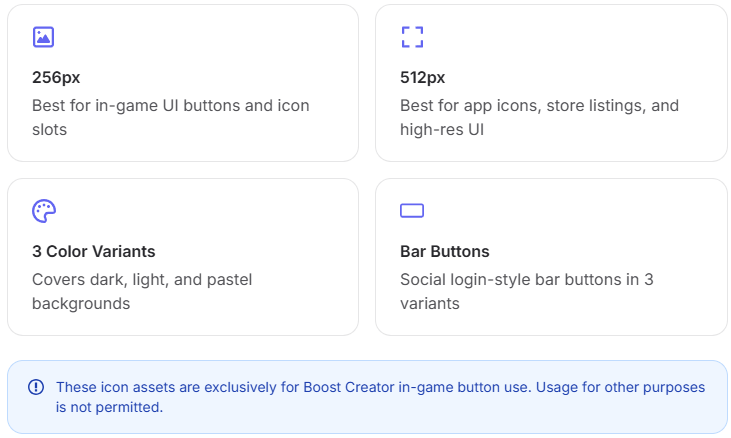Image resolution: width=731 pixels, height=438 pixels.
Task: Click the Boost Creator usage notice text
Action: pos(380,397)
